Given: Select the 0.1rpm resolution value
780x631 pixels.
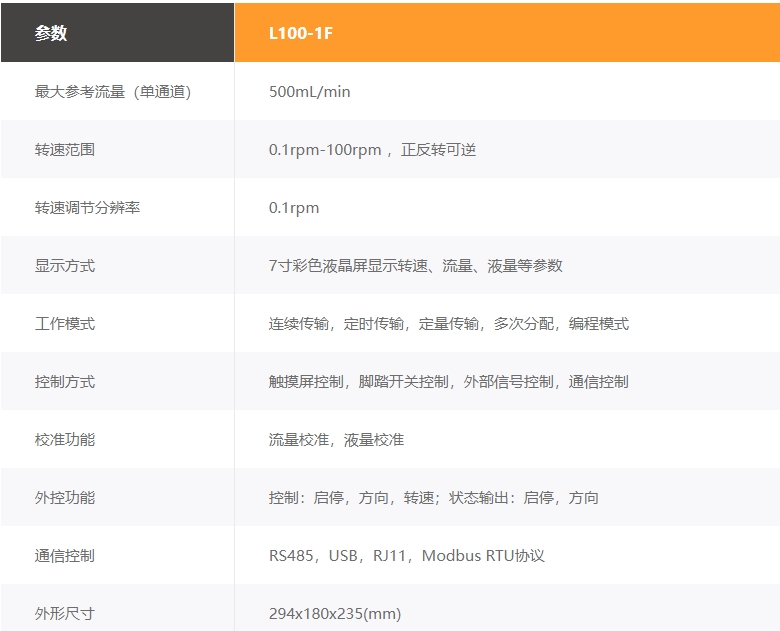Looking at the screenshot, I should (x=294, y=208).
